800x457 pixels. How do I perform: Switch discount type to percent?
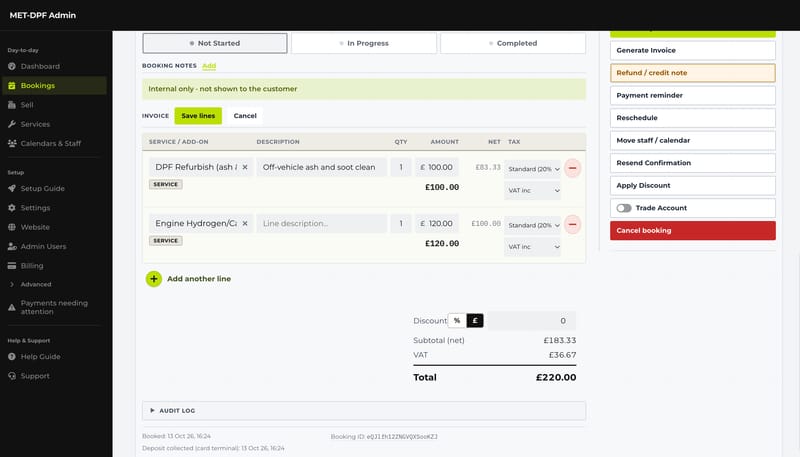[457, 321]
